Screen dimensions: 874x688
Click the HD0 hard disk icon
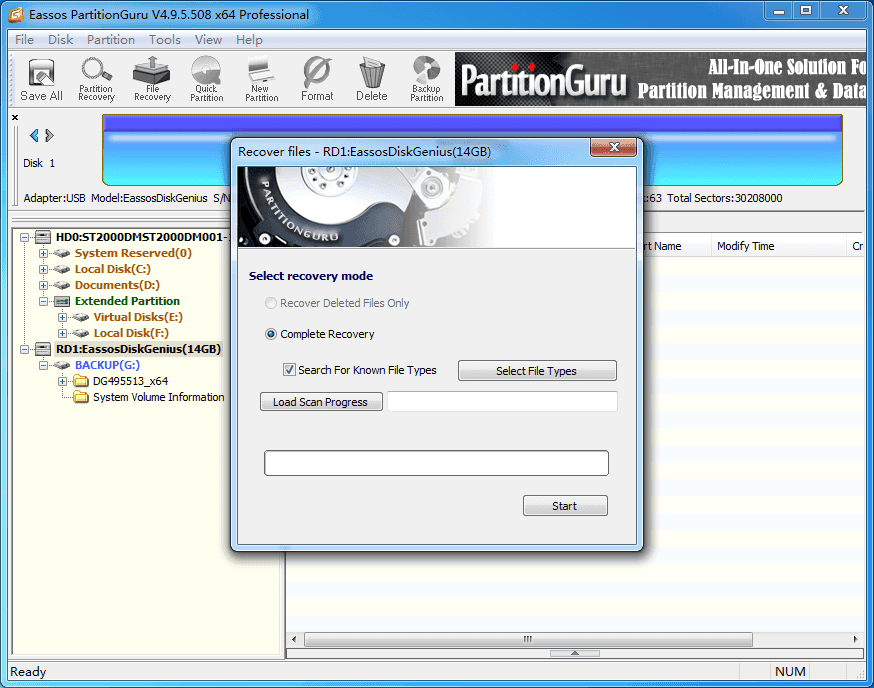tap(43, 237)
